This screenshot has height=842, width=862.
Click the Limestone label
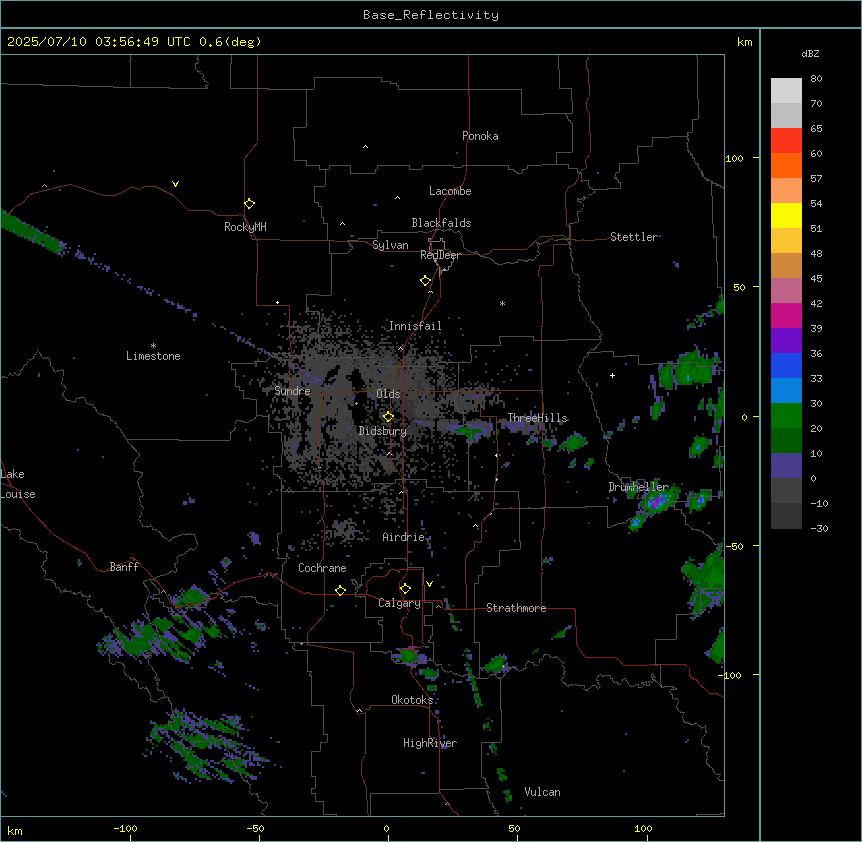pyautogui.click(x=153, y=356)
